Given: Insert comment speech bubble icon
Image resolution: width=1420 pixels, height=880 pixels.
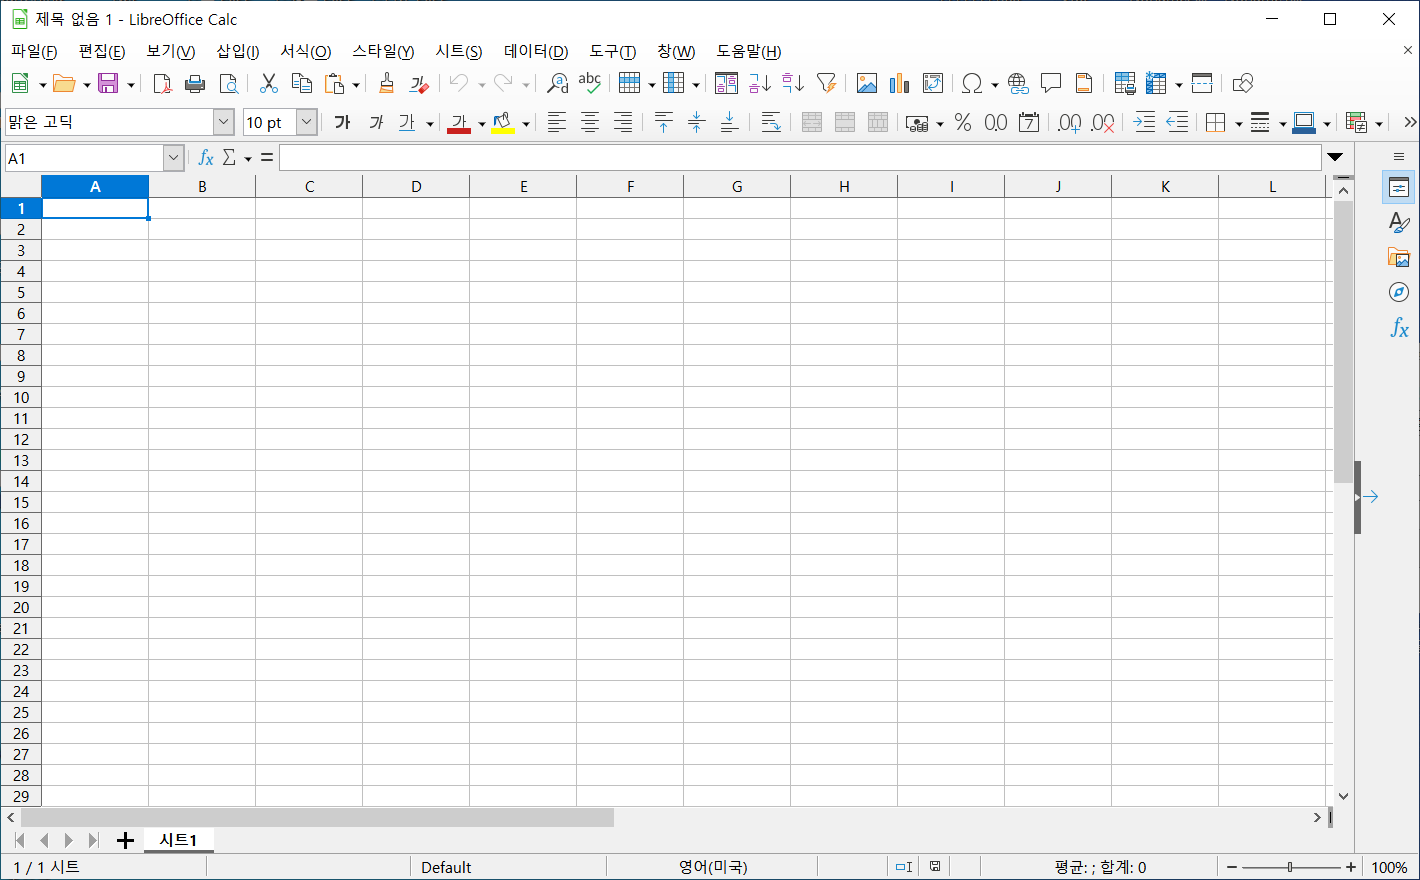Looking at the screenshot, I should [1051, 84].
